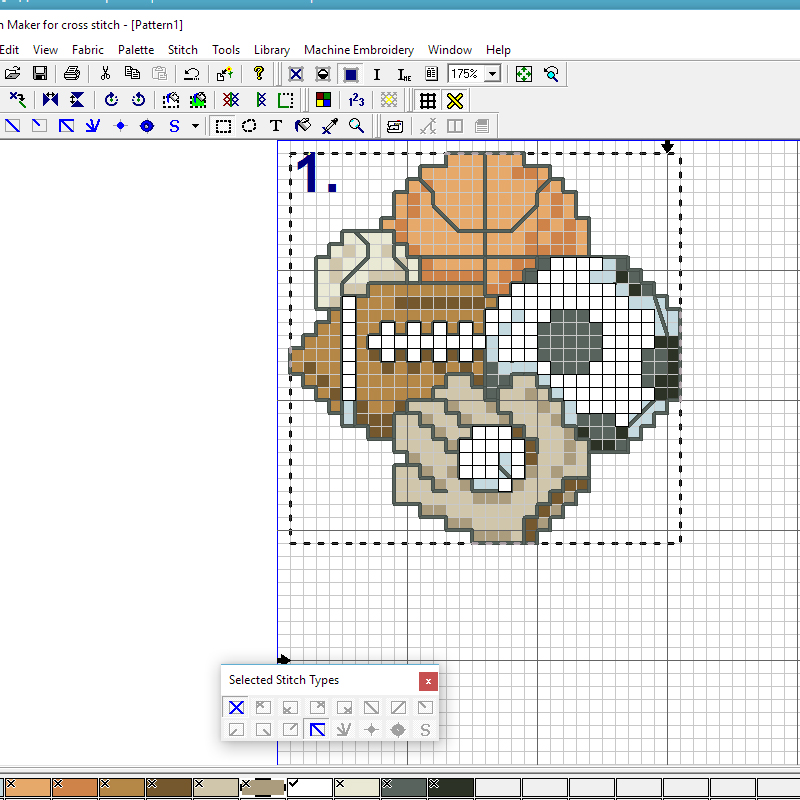Click the 175% zoom field
800x800 pixels.
tap(466, 74)
